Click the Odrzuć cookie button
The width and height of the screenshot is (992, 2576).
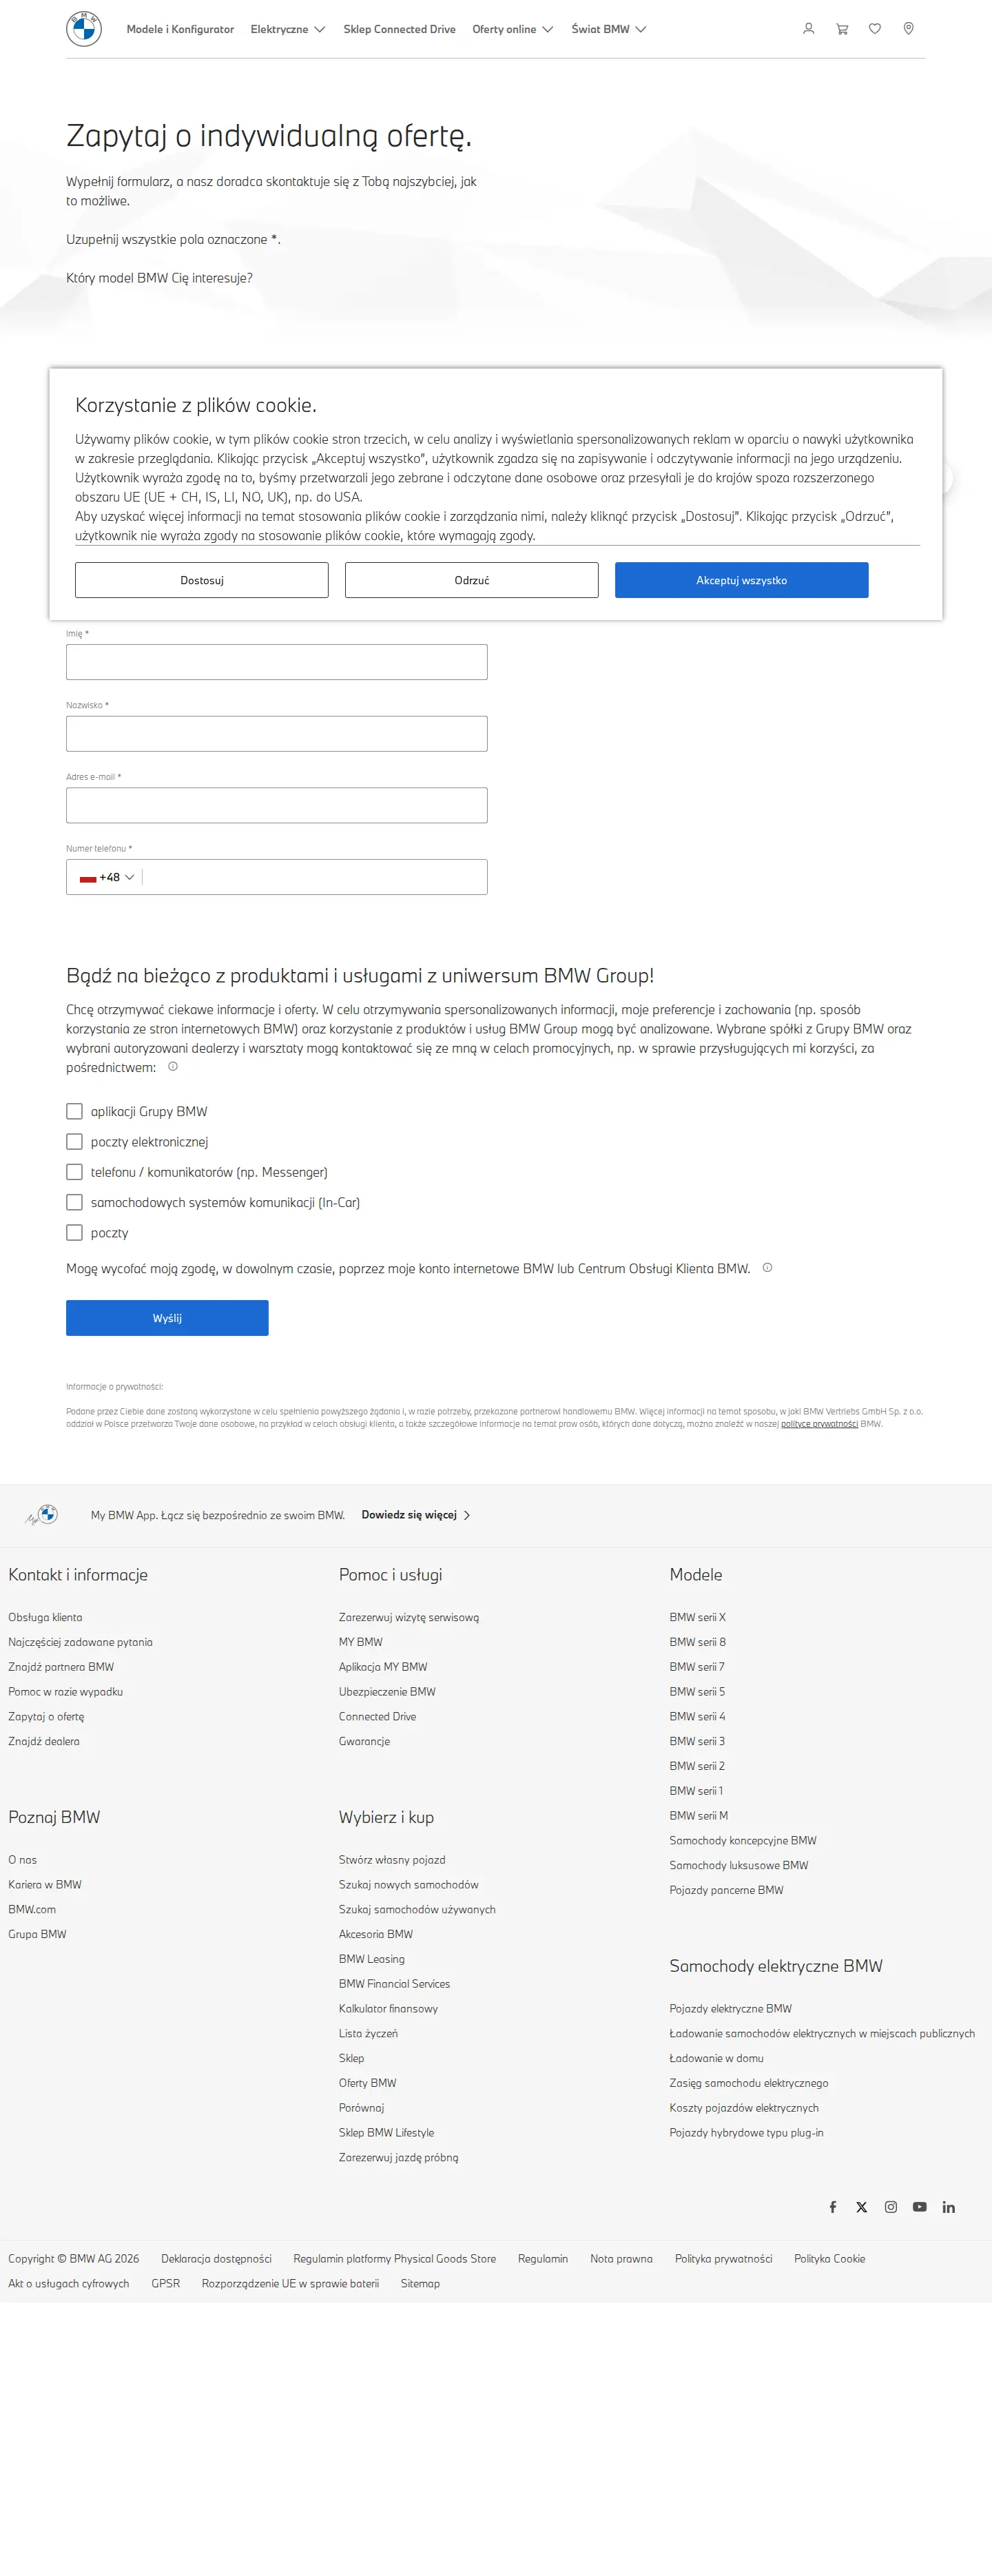point(472,580)
